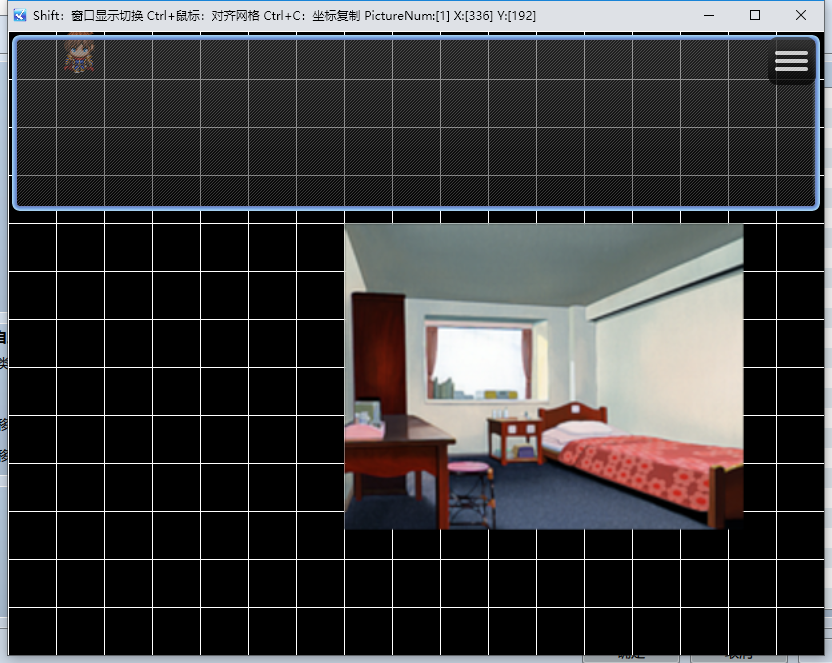Maximize the picture preview window

755,15
